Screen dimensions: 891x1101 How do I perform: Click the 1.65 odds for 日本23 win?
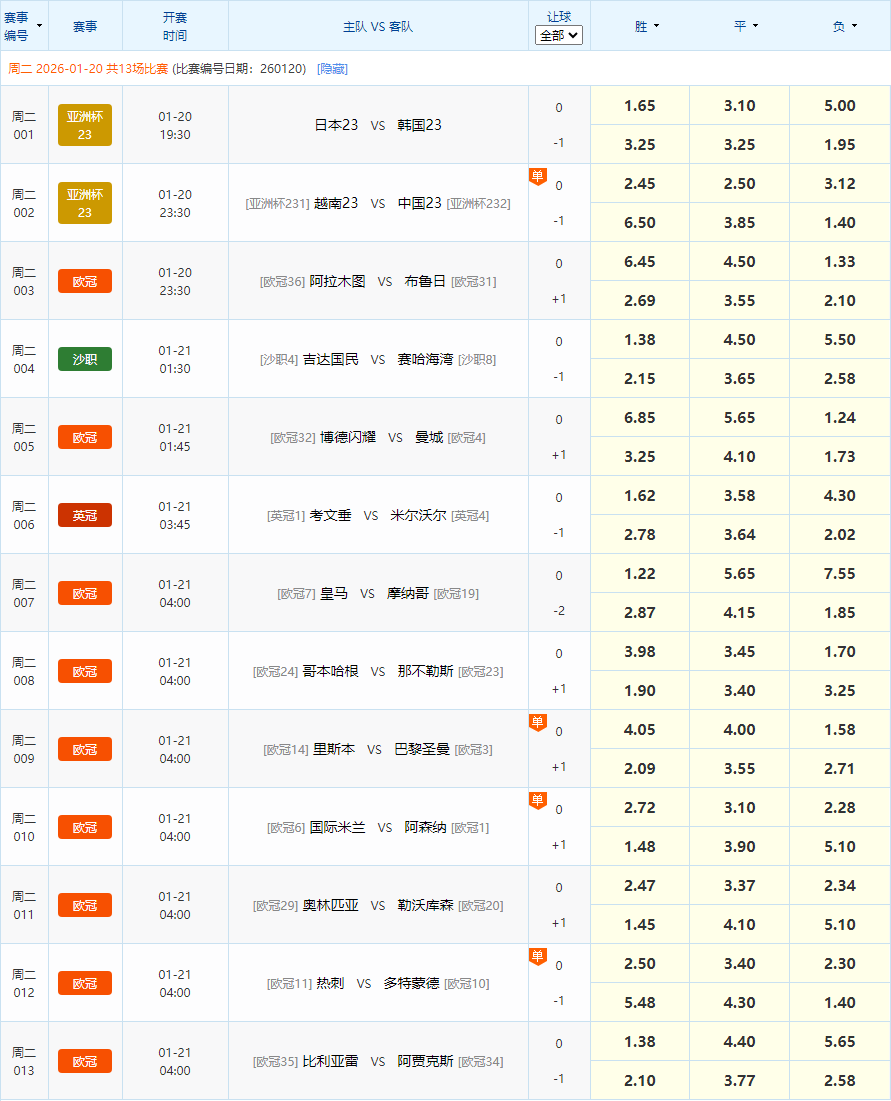(x=639, y=105)
